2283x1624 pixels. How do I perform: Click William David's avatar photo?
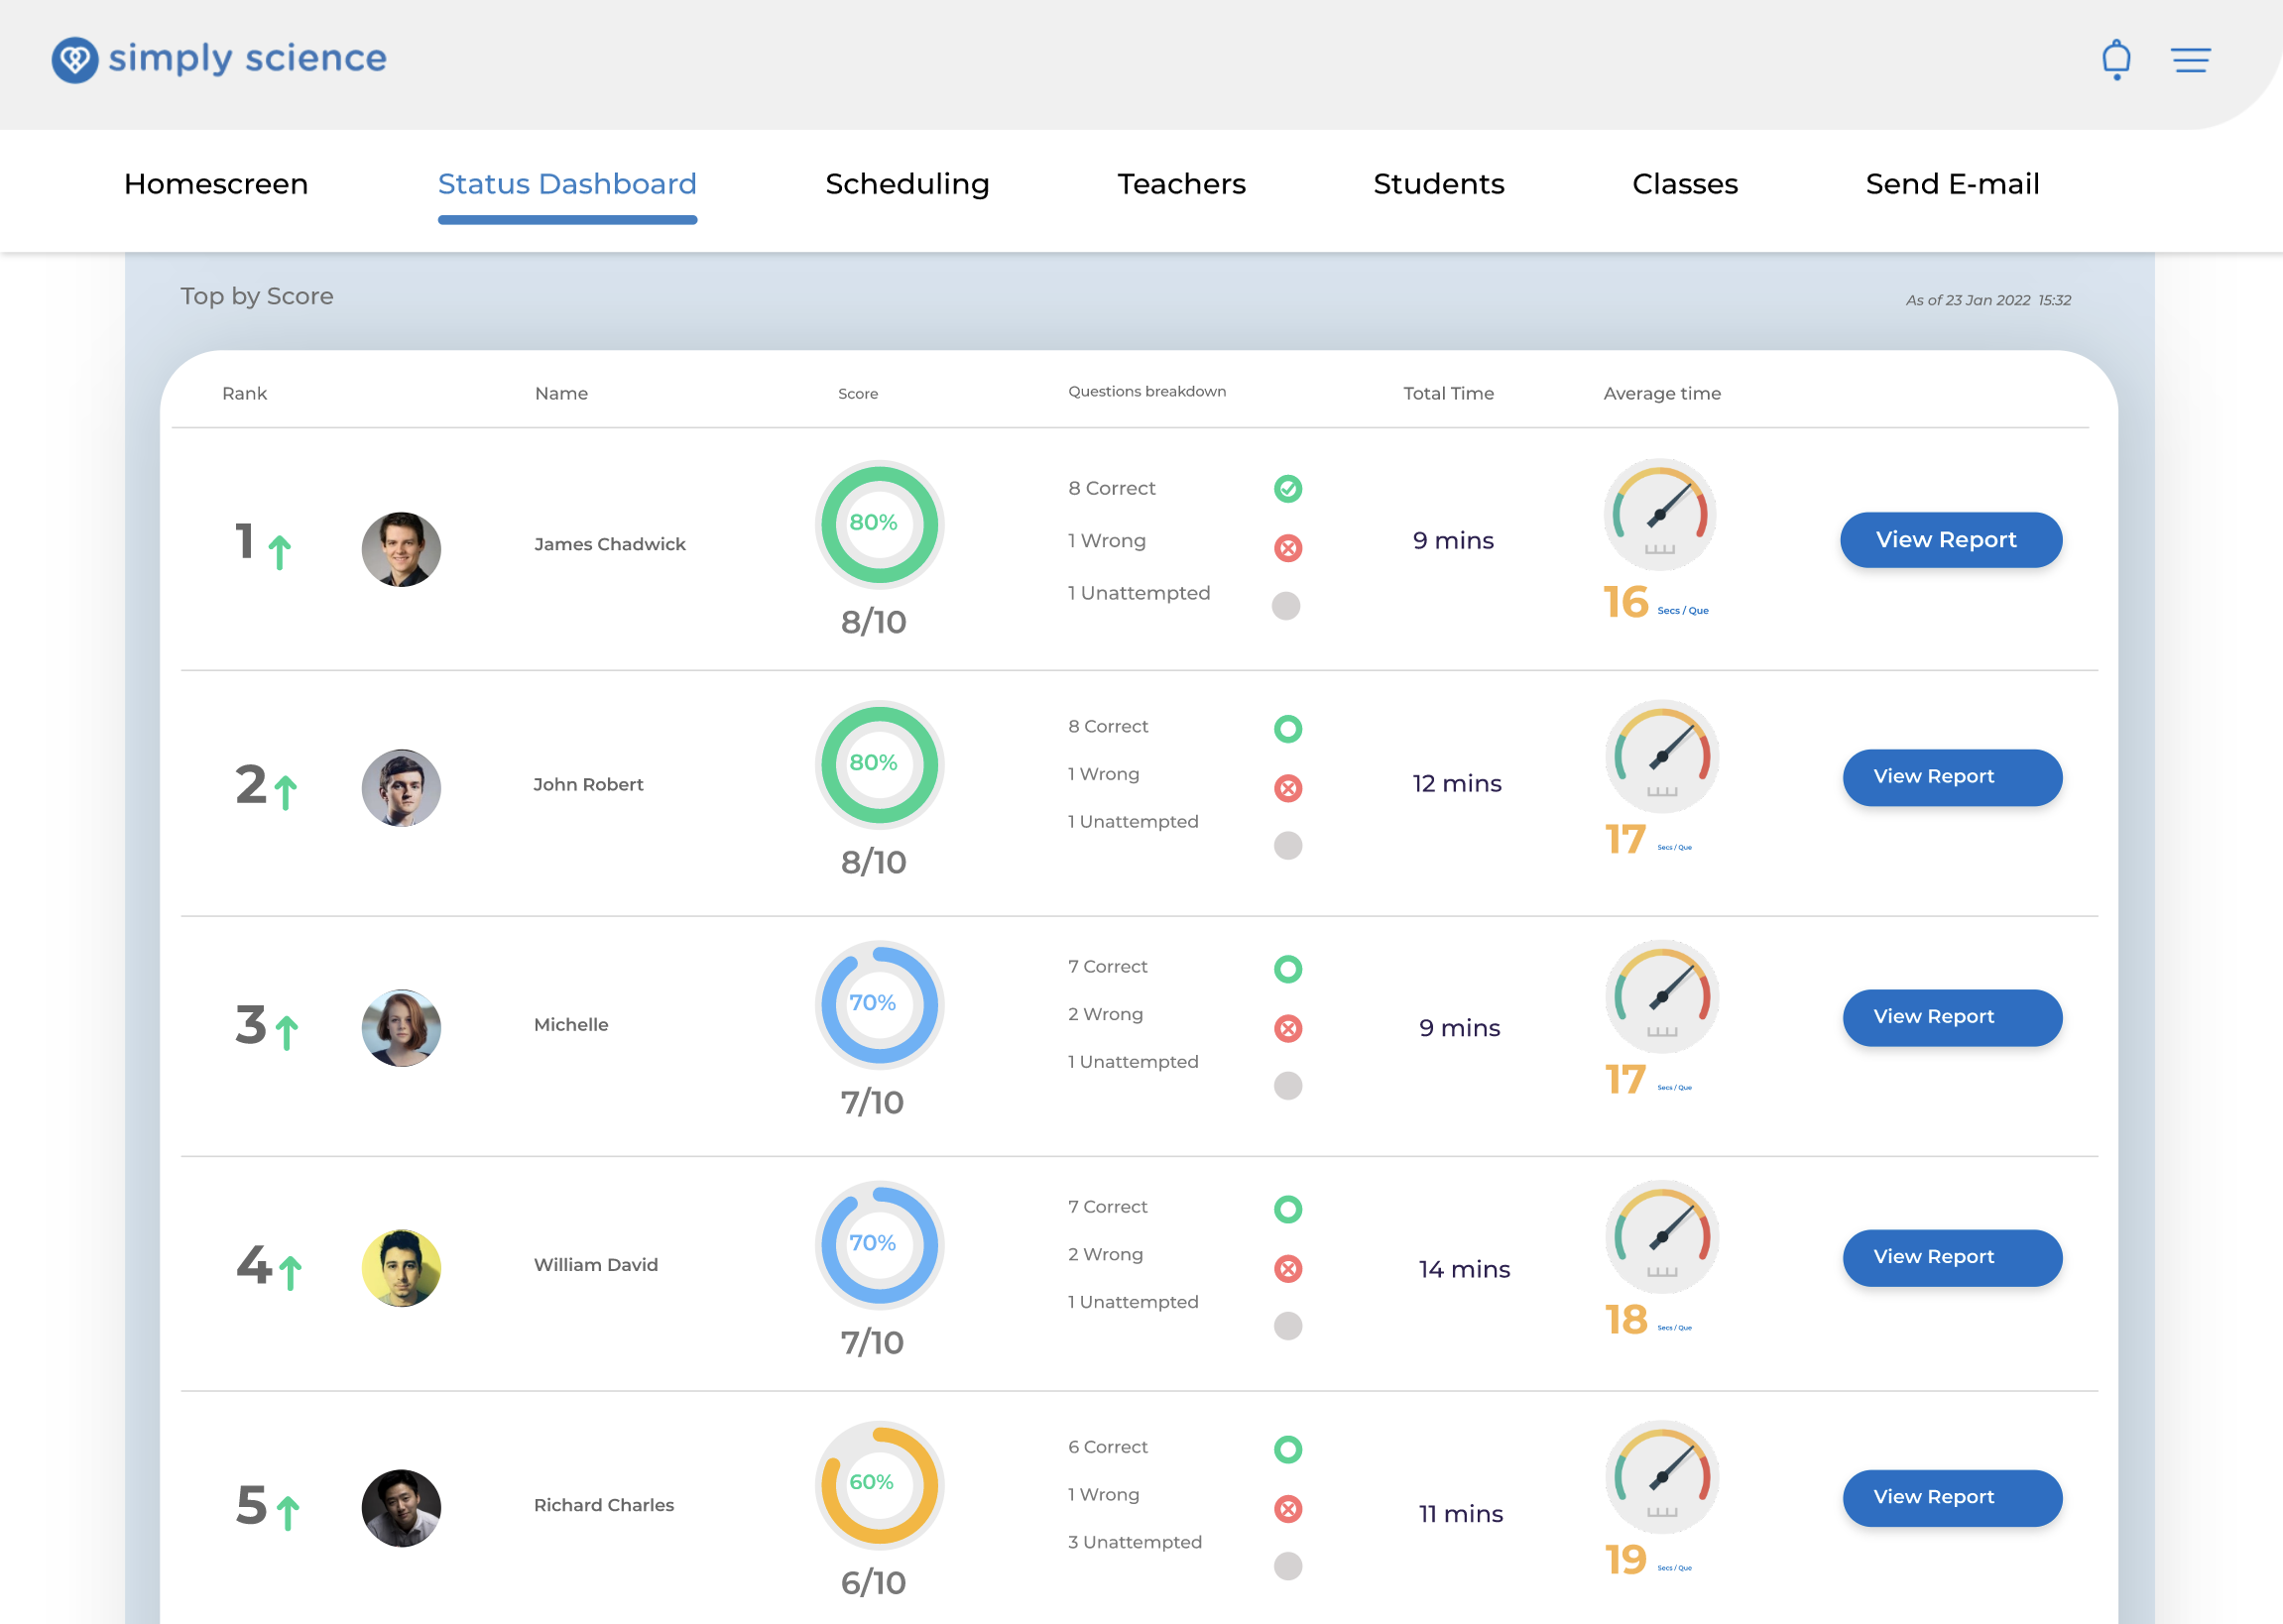[x=401, y=1268]
